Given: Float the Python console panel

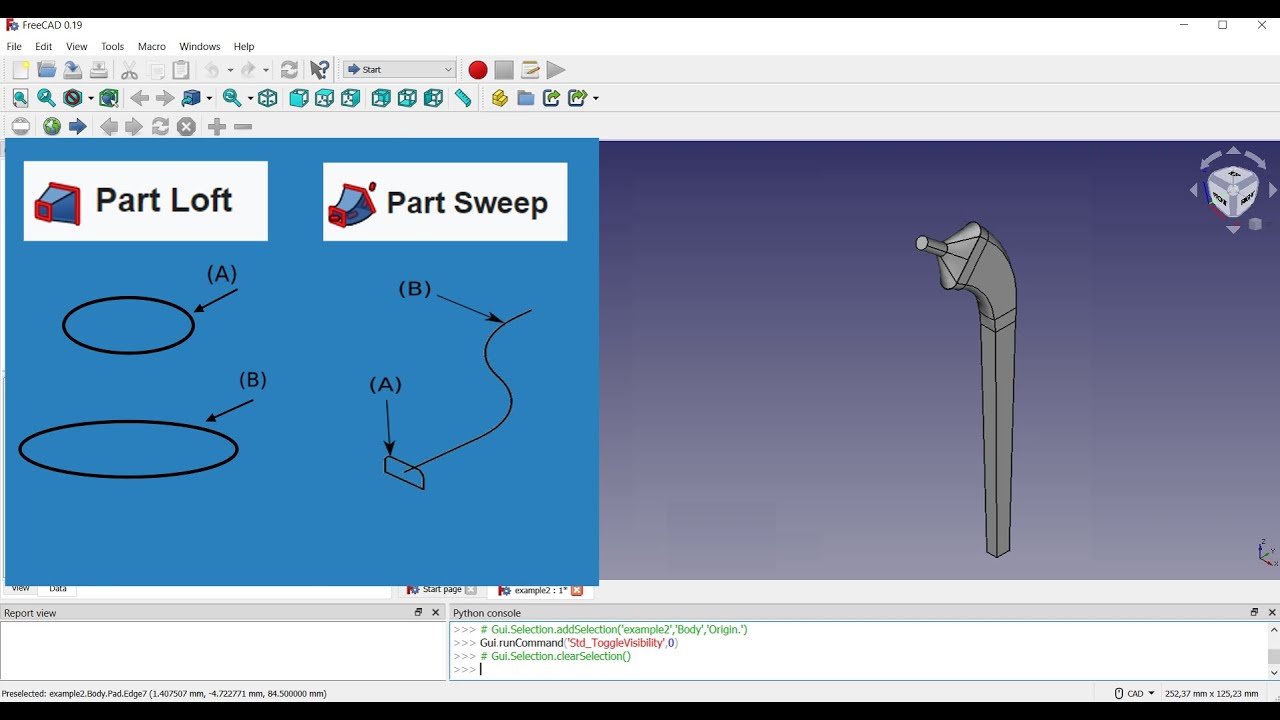Looking at the screenshot, I should pos(1254,612).
